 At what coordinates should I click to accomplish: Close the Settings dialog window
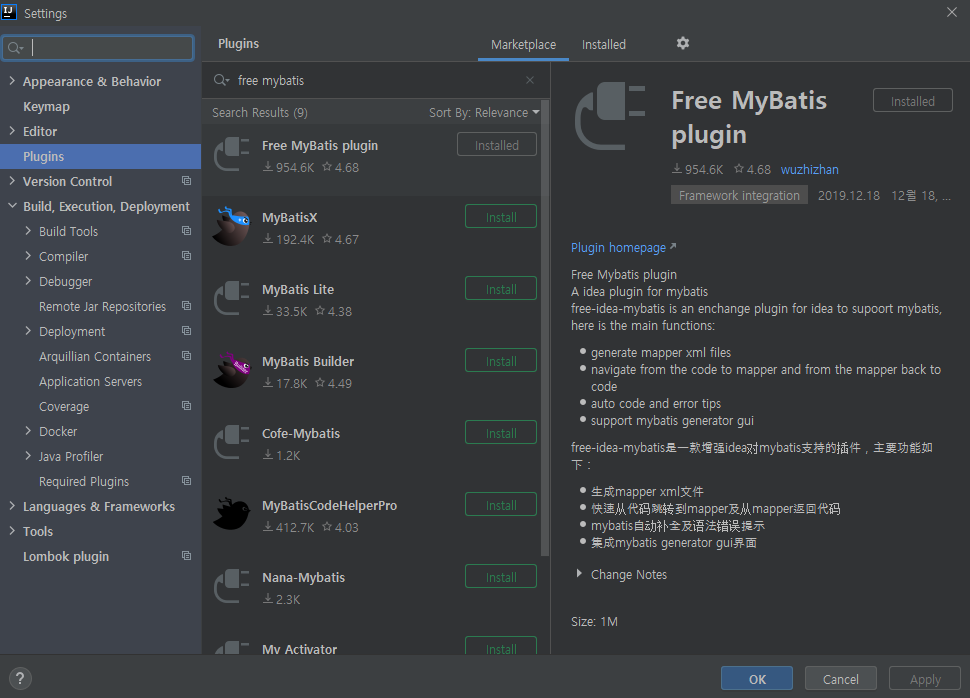[x=951, y=12]
